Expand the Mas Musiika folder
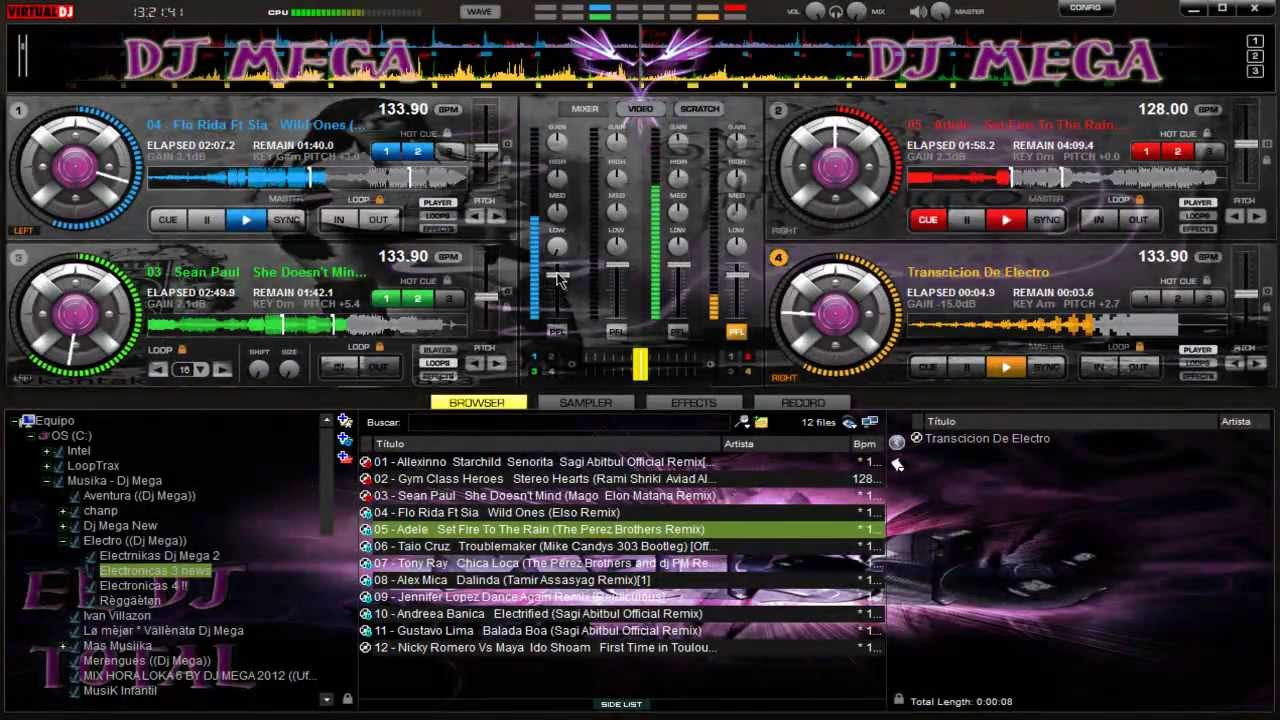 point(62,646)
